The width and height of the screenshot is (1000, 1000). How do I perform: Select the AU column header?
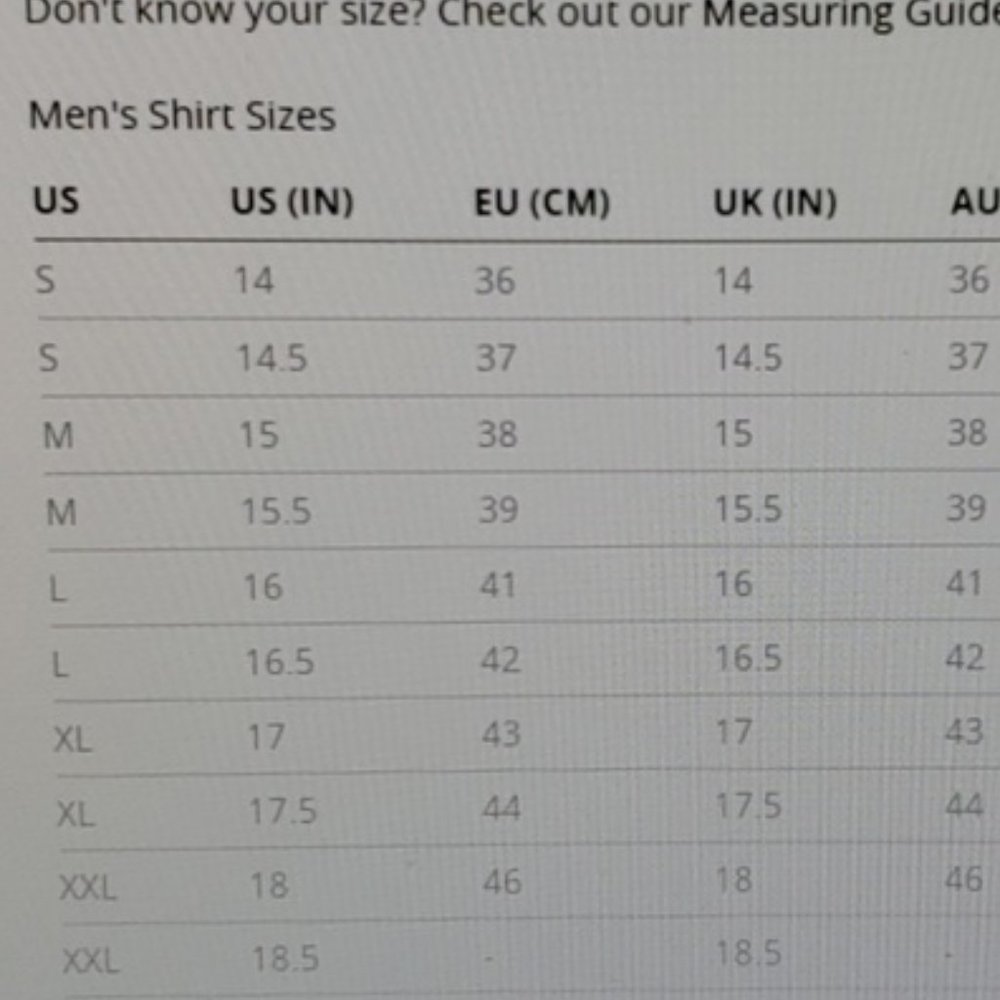[974, 202]
